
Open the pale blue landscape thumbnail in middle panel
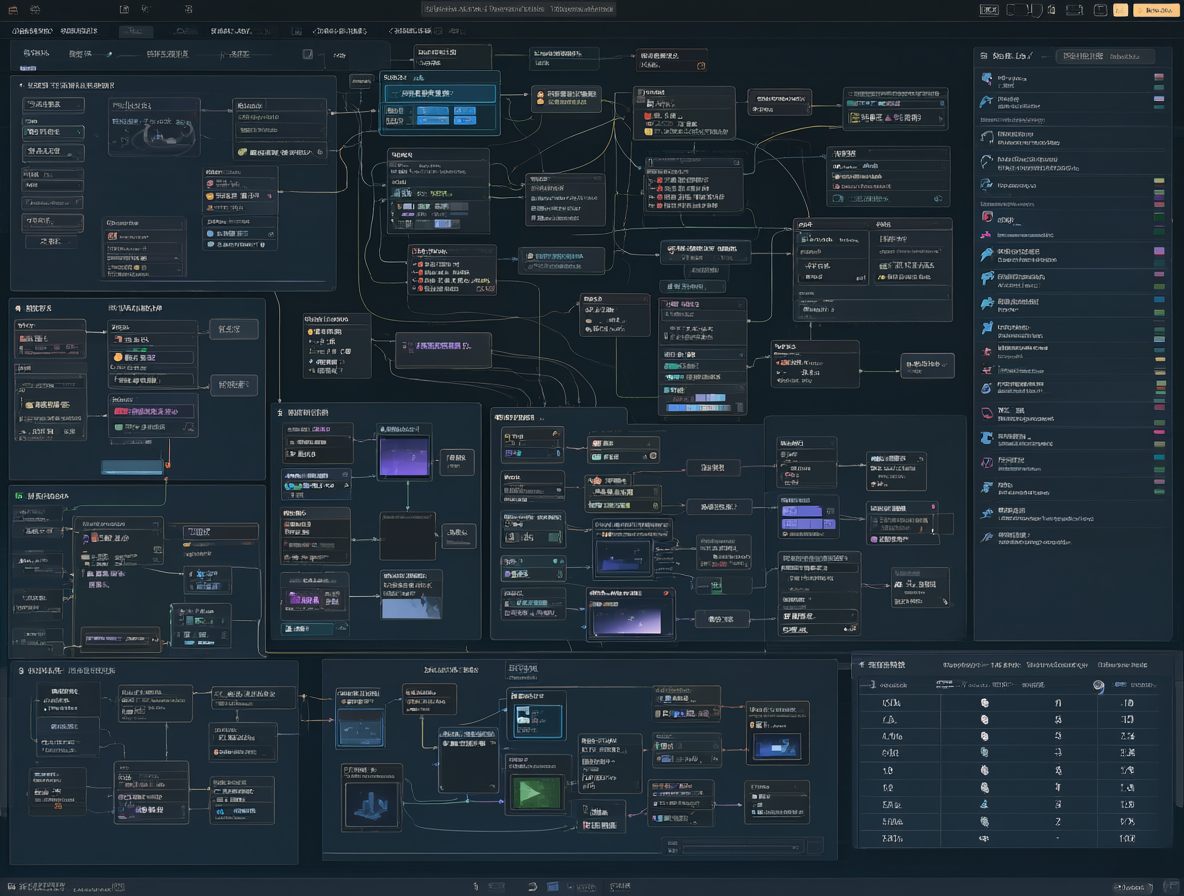point(412,606)
